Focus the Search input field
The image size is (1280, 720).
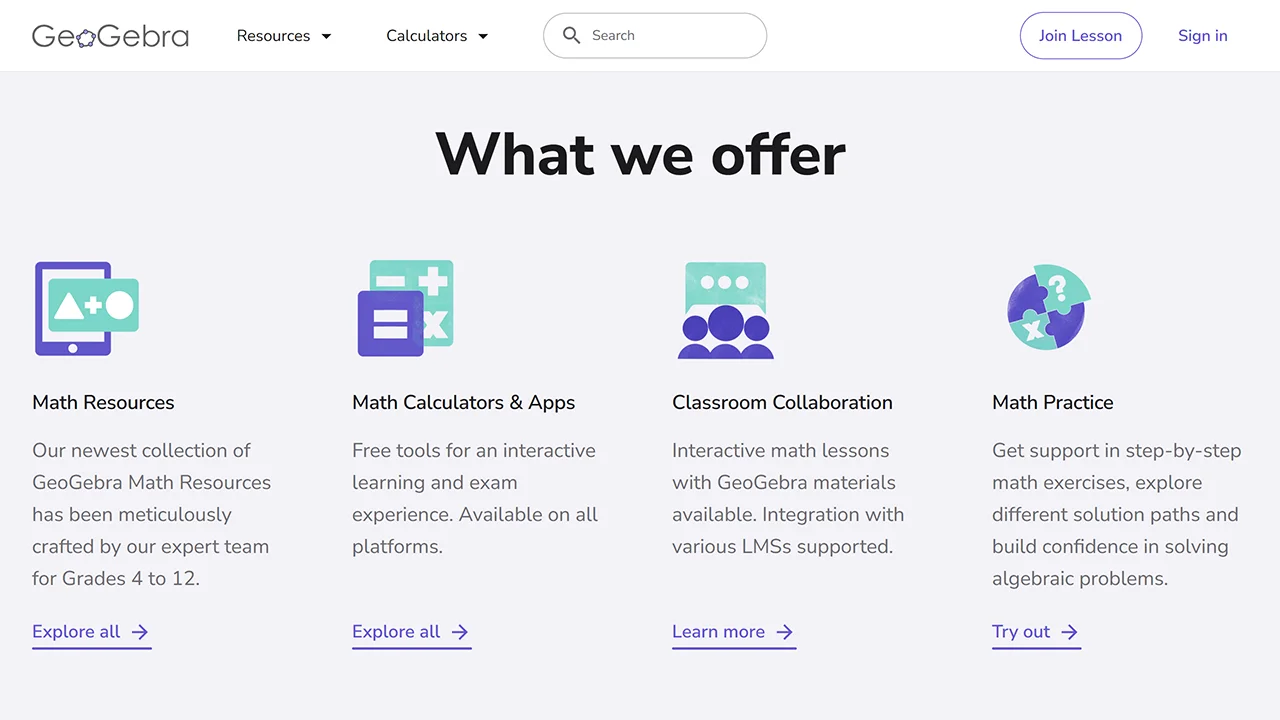(670, 36)
